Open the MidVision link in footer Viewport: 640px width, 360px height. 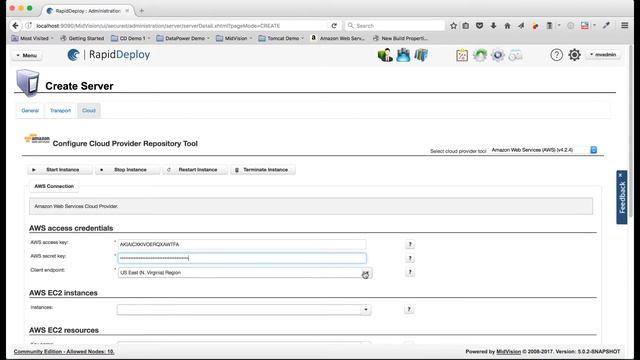point(508,351)
